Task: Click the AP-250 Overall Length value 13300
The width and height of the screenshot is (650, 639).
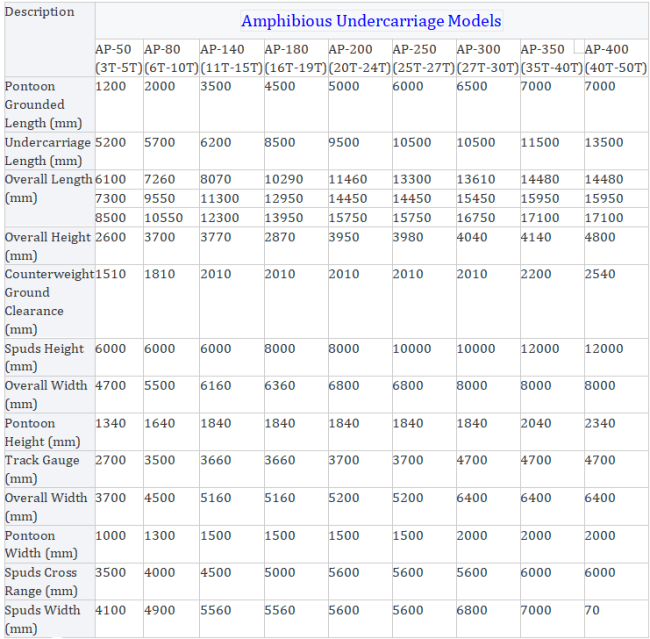Action: click(x=412, y=179)
